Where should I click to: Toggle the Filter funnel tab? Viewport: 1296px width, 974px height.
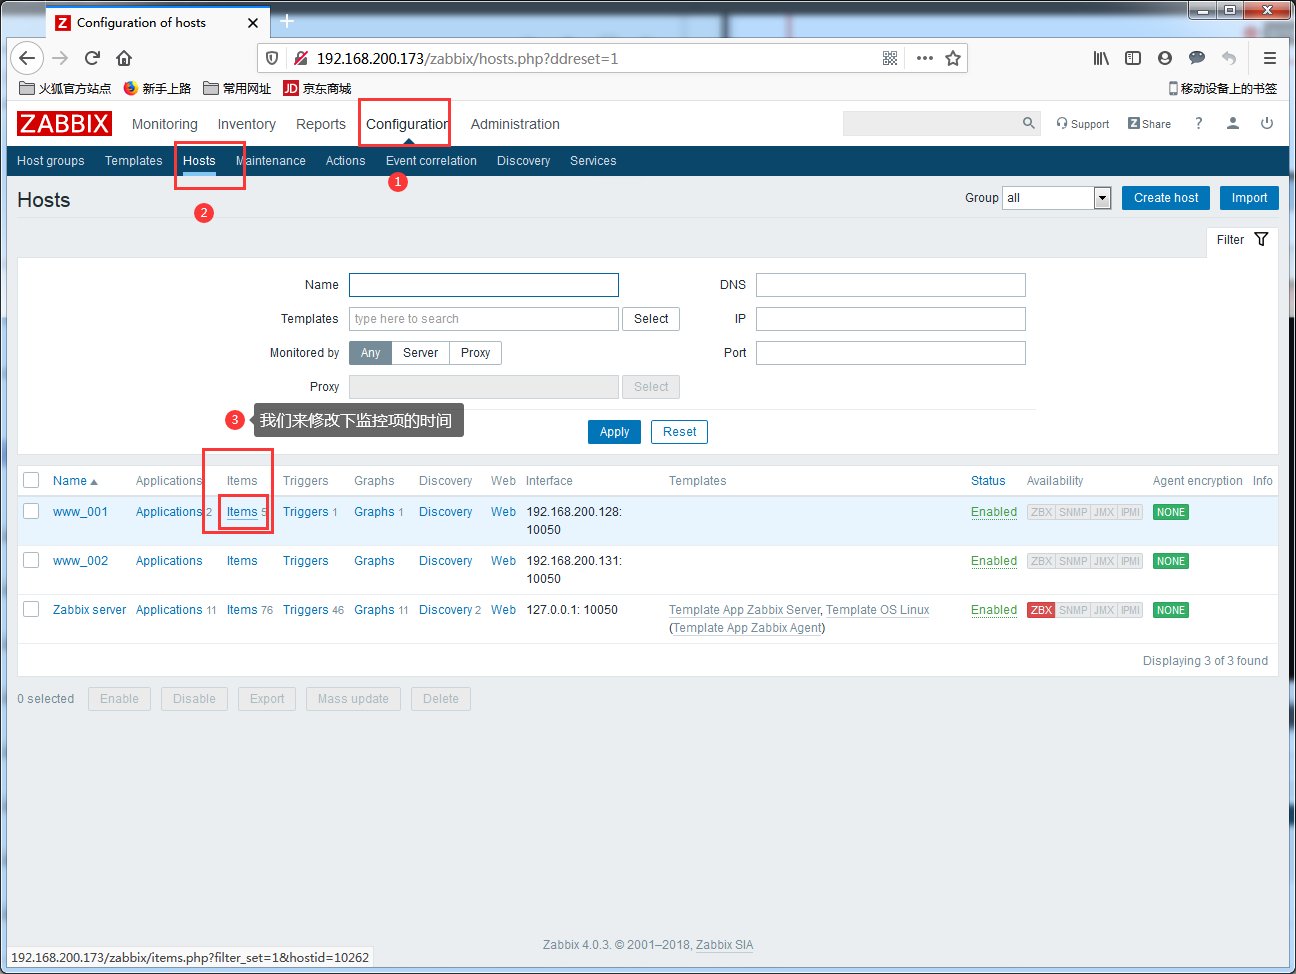coord(1242,240)
